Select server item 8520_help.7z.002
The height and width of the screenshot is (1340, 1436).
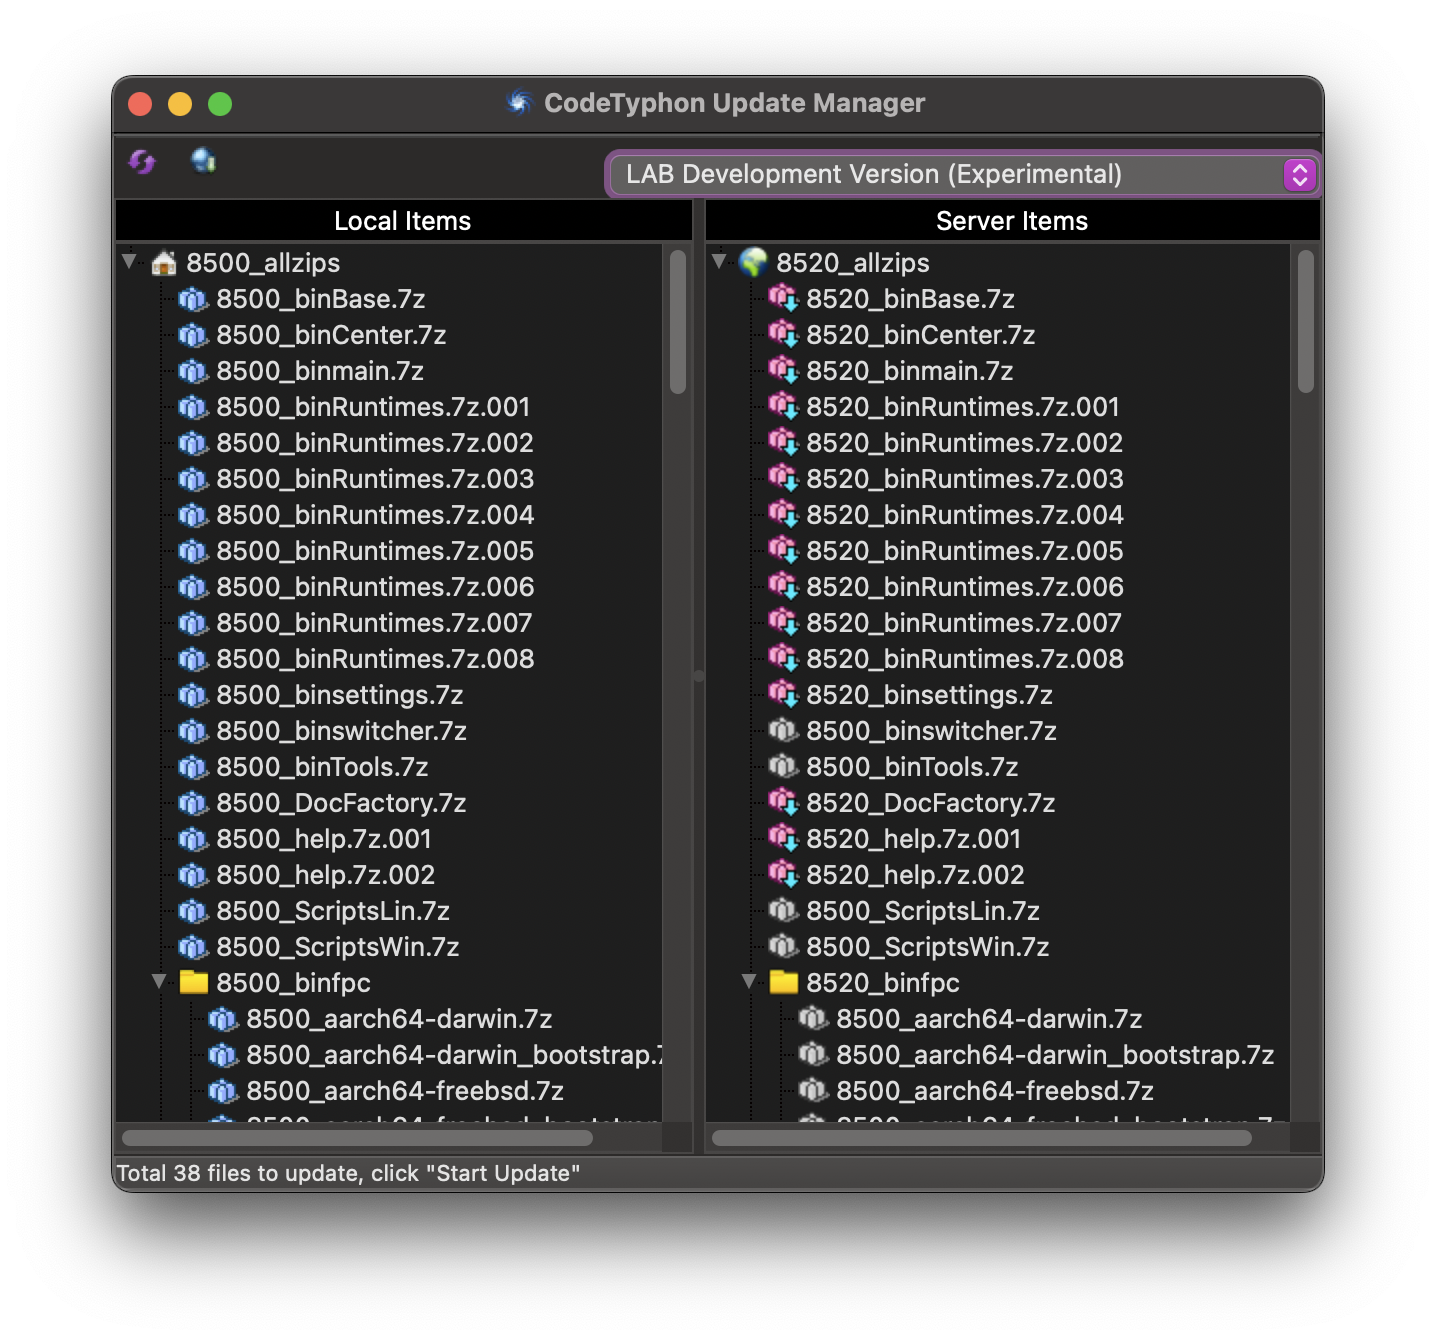[x=916, y=875]
